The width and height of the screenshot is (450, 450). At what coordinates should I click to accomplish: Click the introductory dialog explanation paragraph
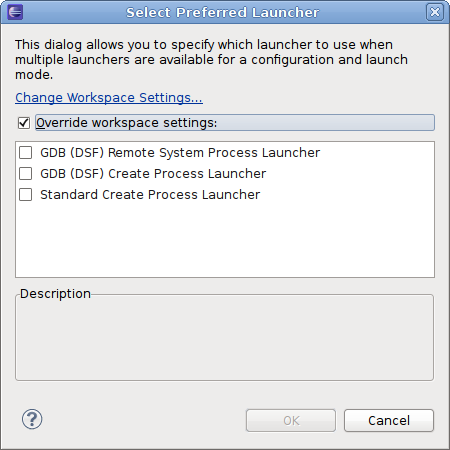coord(211,59)
